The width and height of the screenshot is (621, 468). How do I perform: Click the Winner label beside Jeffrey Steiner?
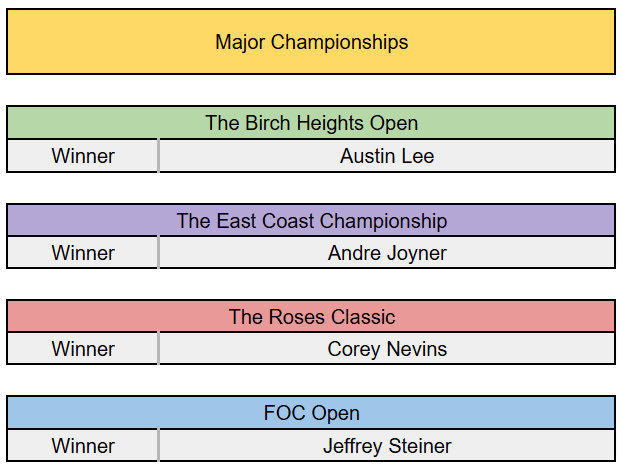[x=83, y=446]
